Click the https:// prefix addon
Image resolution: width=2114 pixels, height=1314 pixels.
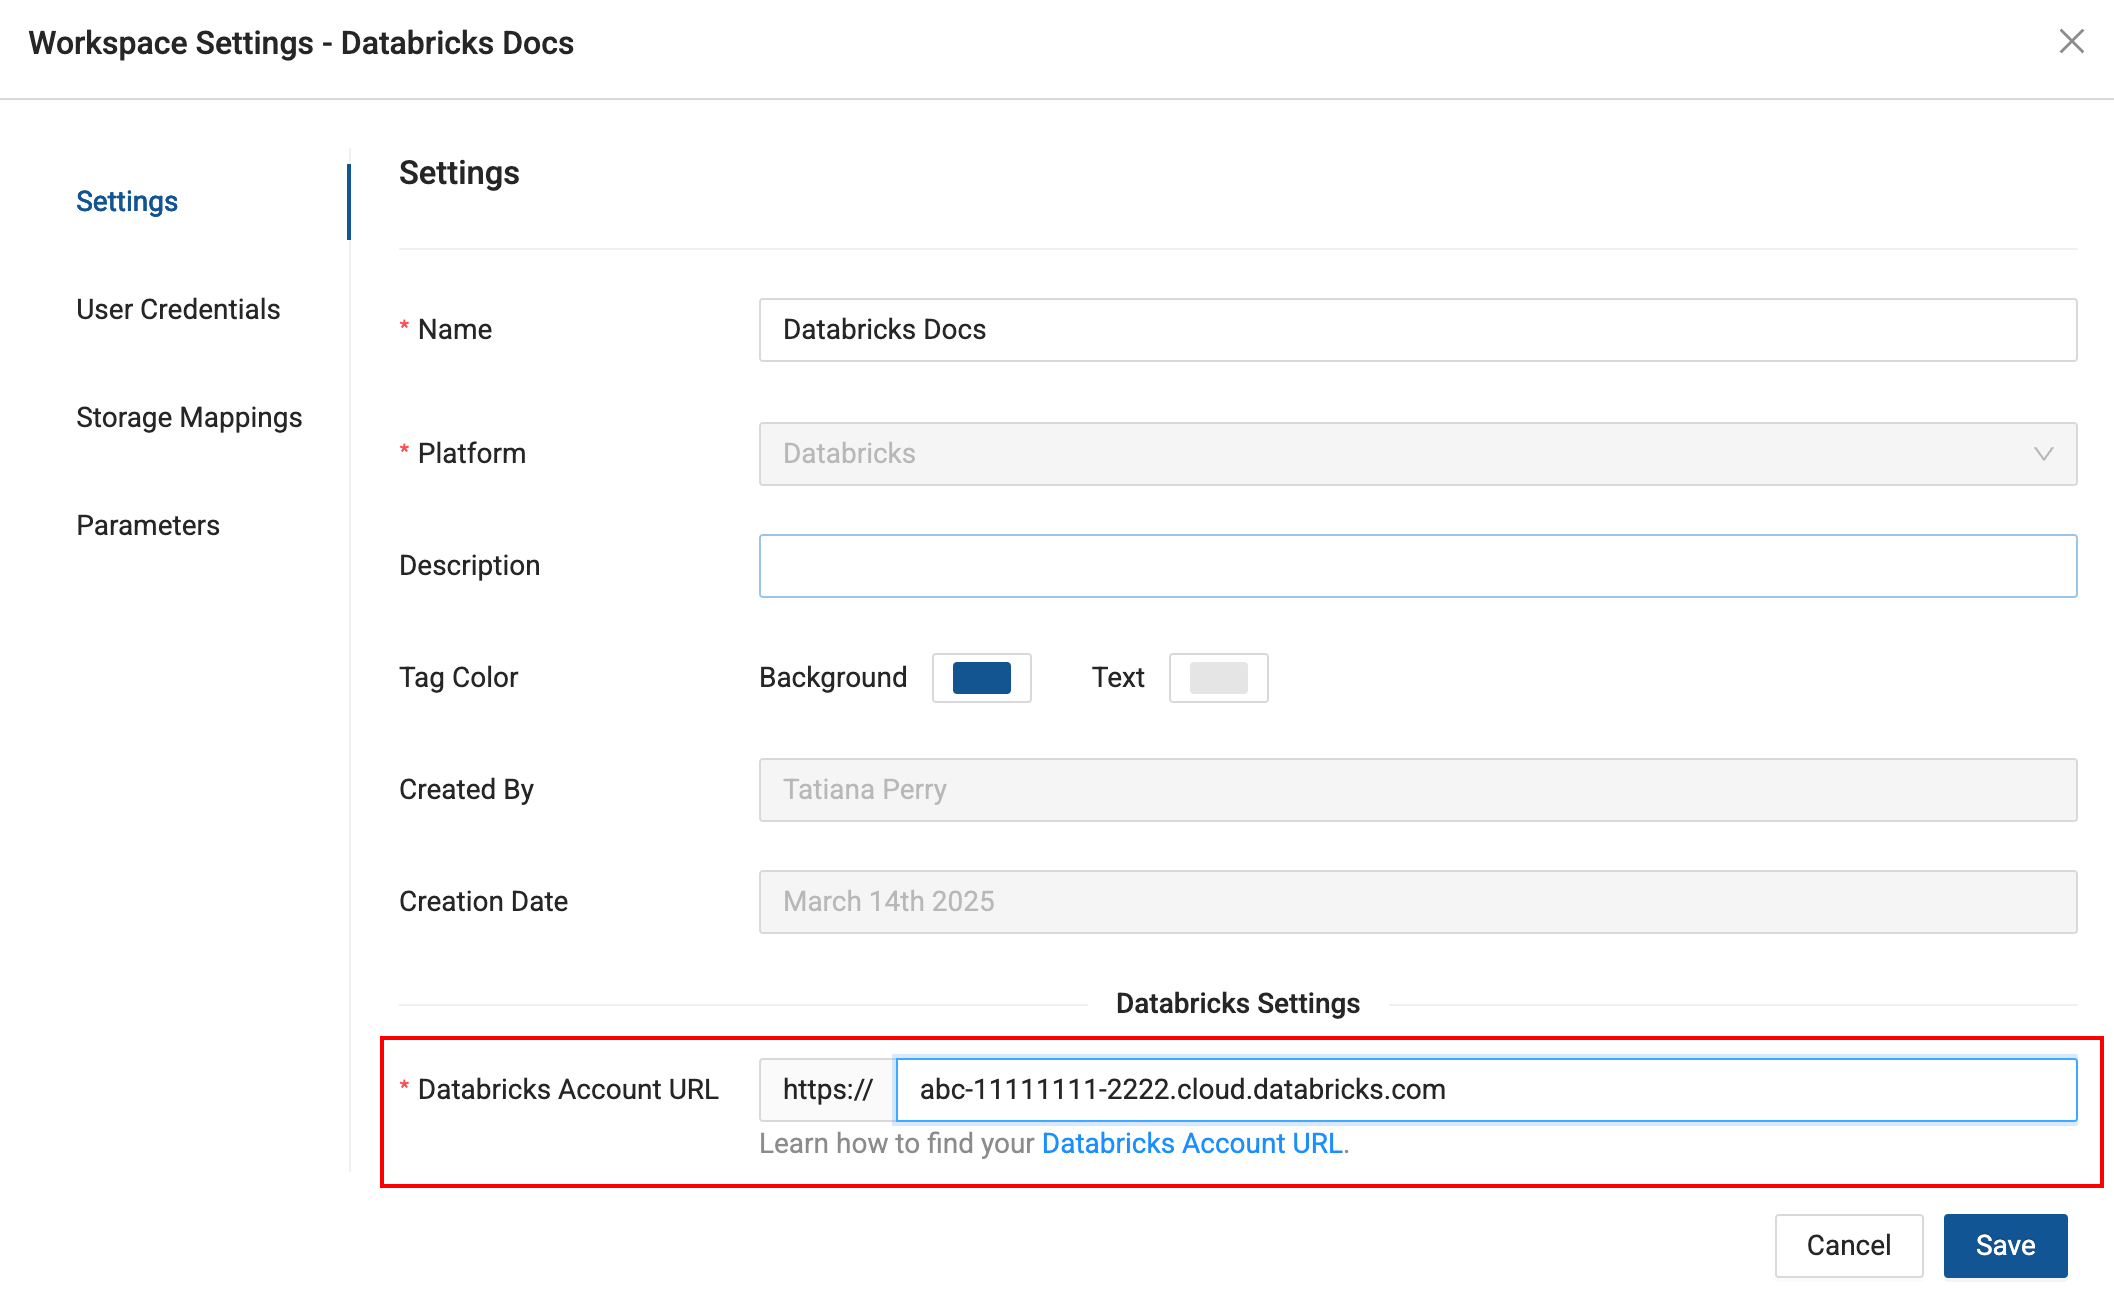click(x=827, y=1090)
